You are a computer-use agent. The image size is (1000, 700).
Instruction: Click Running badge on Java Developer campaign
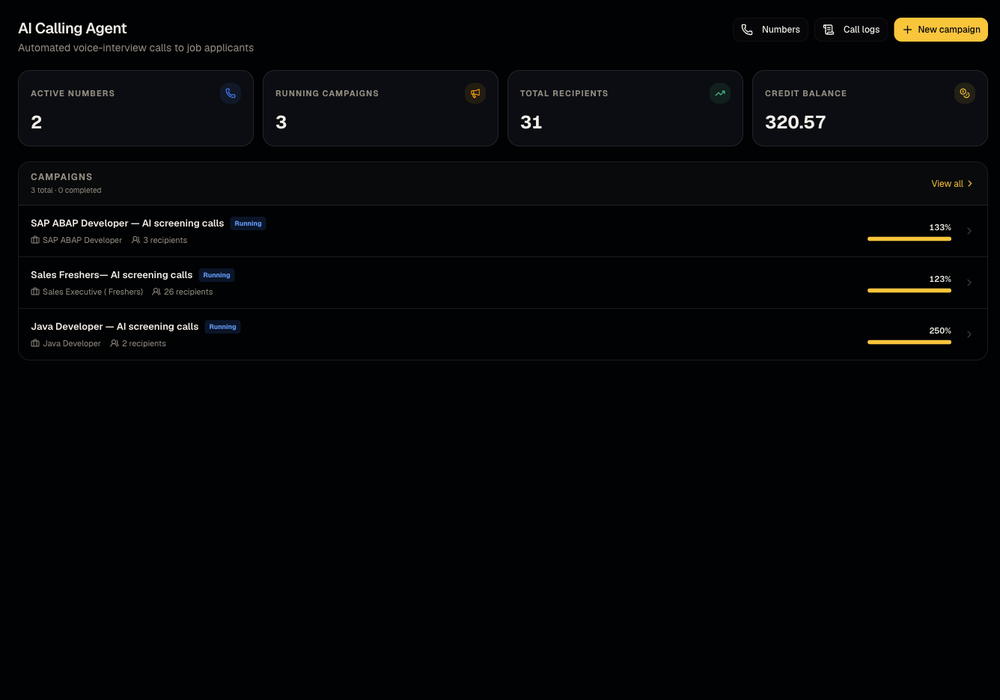click(x=223, y=327)
